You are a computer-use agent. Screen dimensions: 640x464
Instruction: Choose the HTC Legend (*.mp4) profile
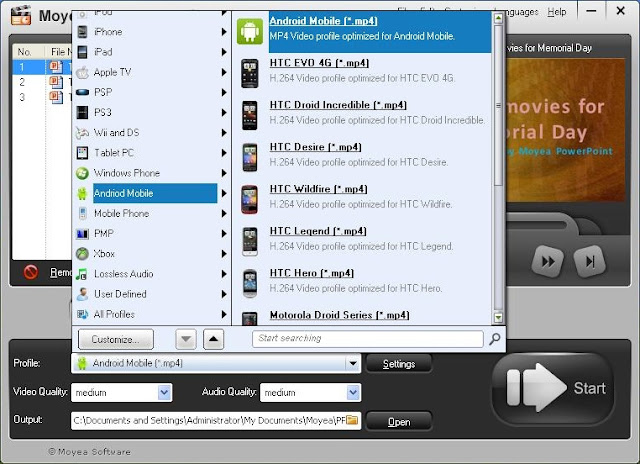coord(318,231)
